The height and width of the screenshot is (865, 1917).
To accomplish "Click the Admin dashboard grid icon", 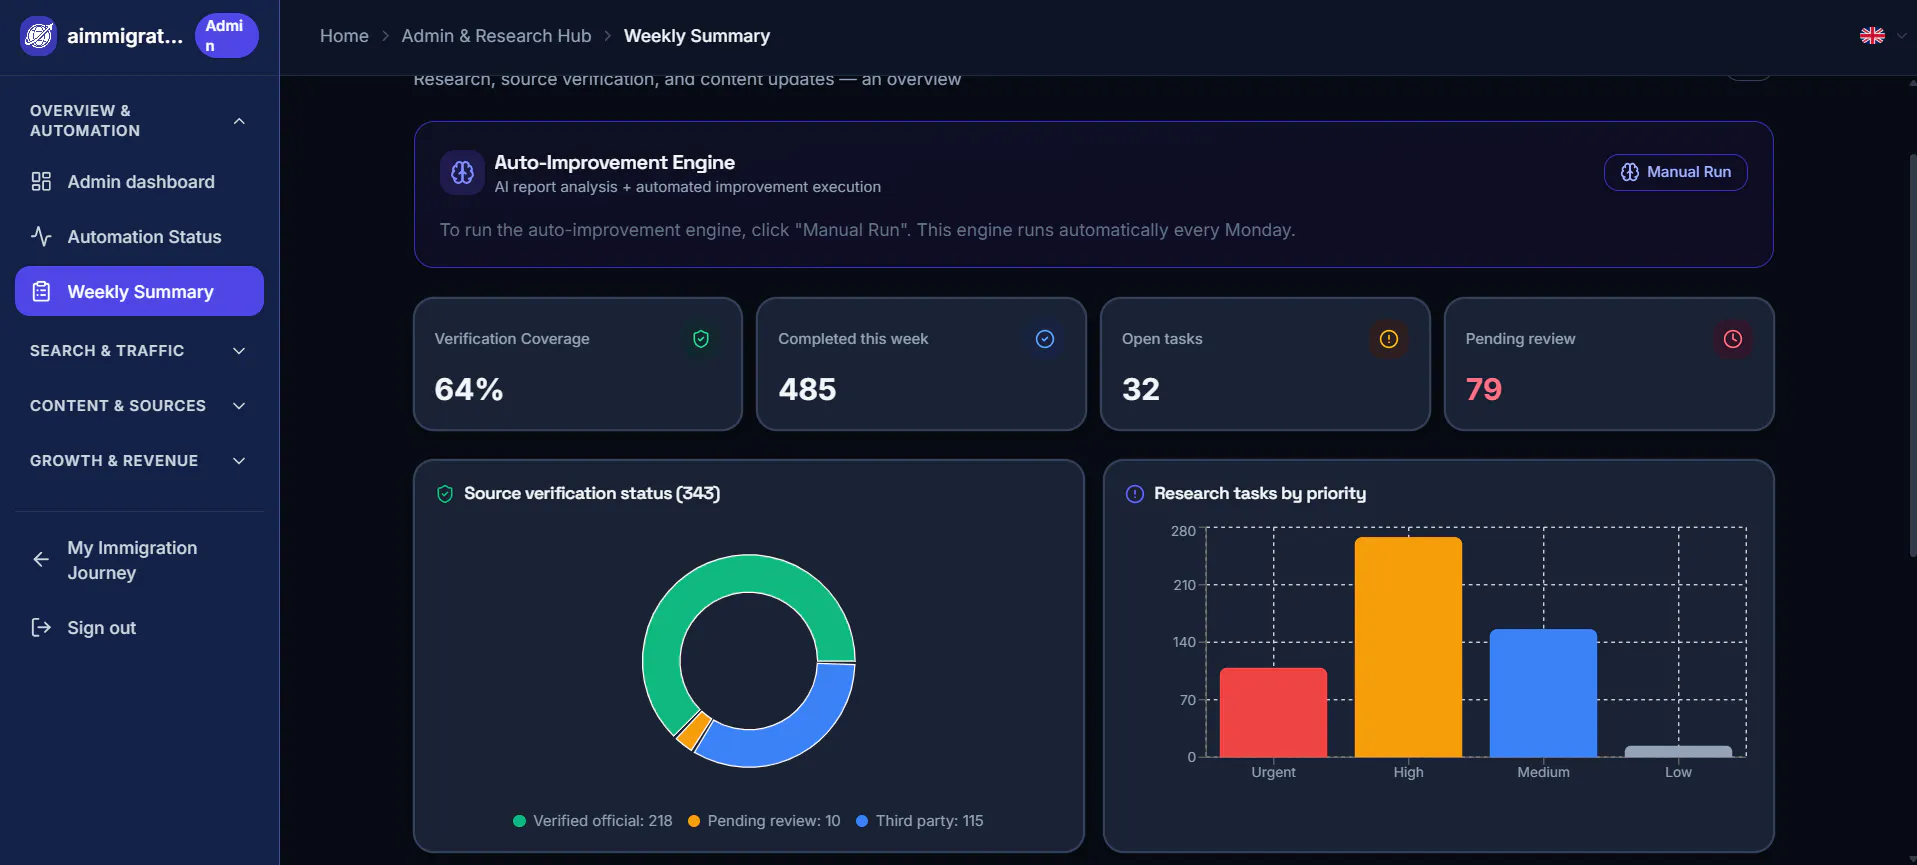I will pos(41,181).
